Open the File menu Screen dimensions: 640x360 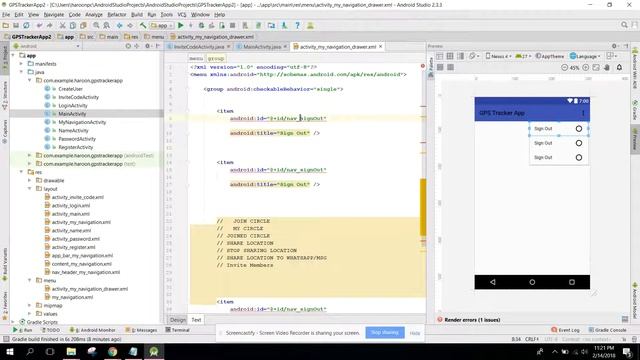point(6,15)
